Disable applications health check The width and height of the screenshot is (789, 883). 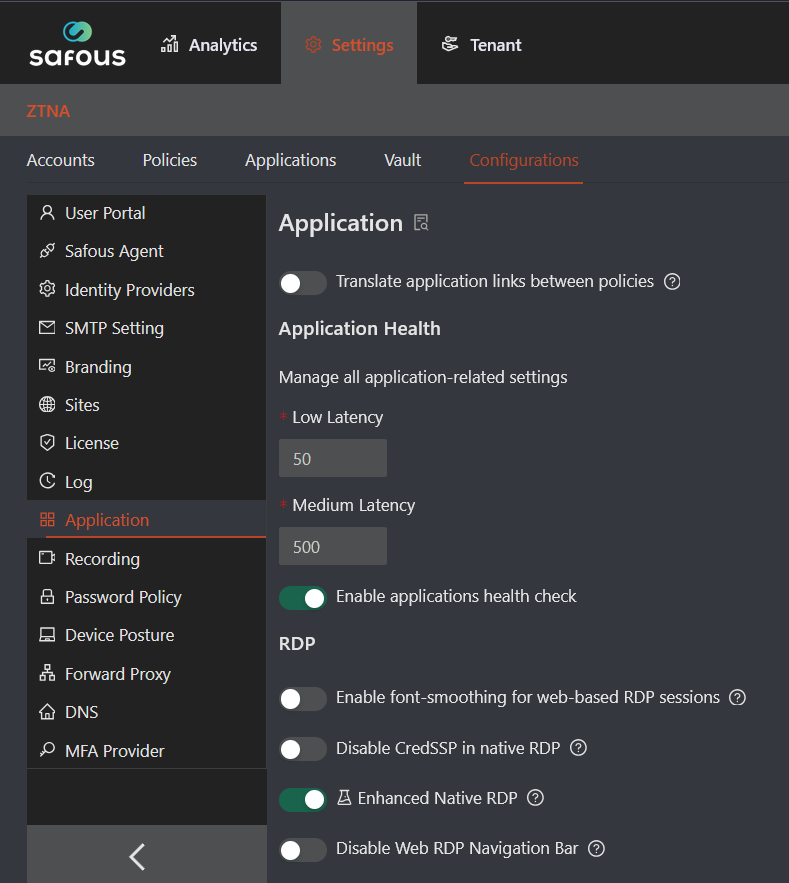click(x=302, y=597)
